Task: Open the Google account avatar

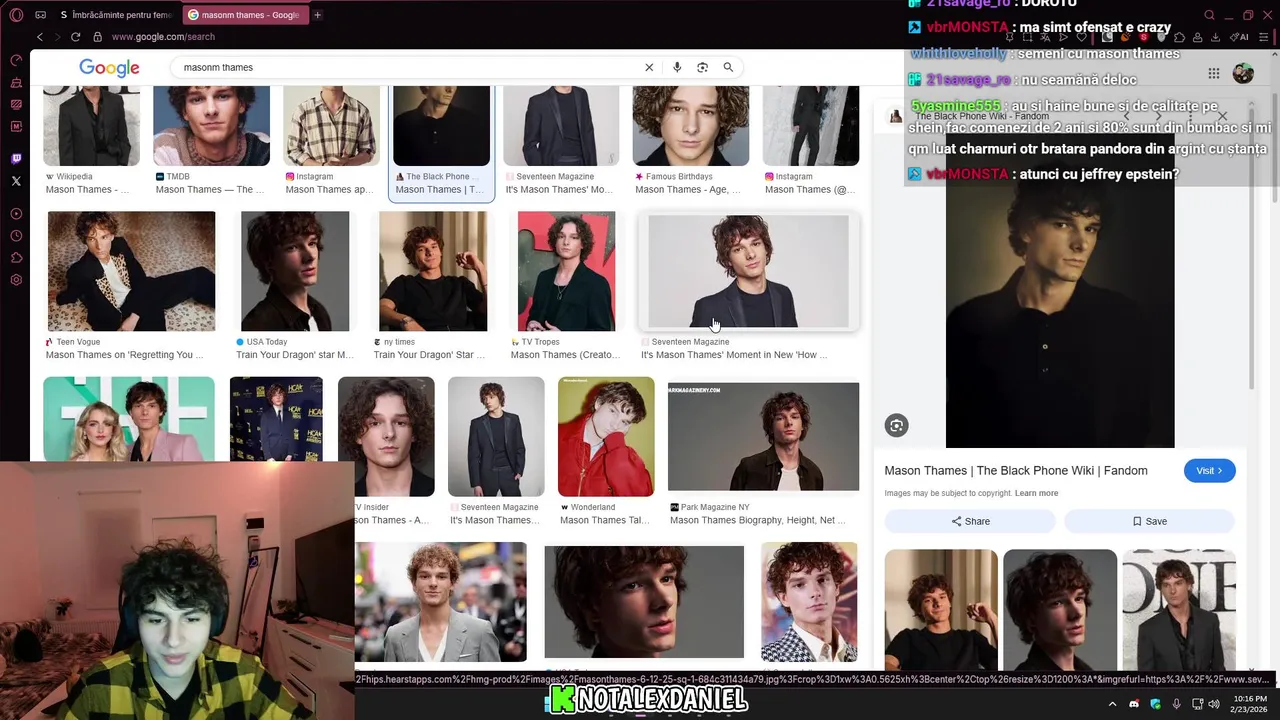Action: point(1243,73)
